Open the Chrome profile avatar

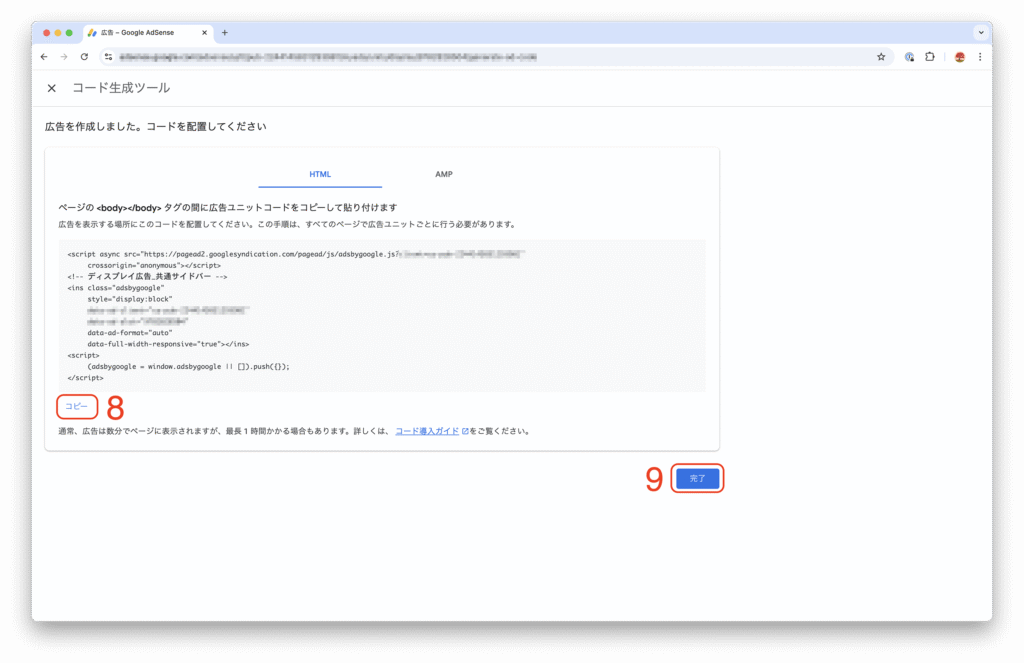click(x=959, y=57)
